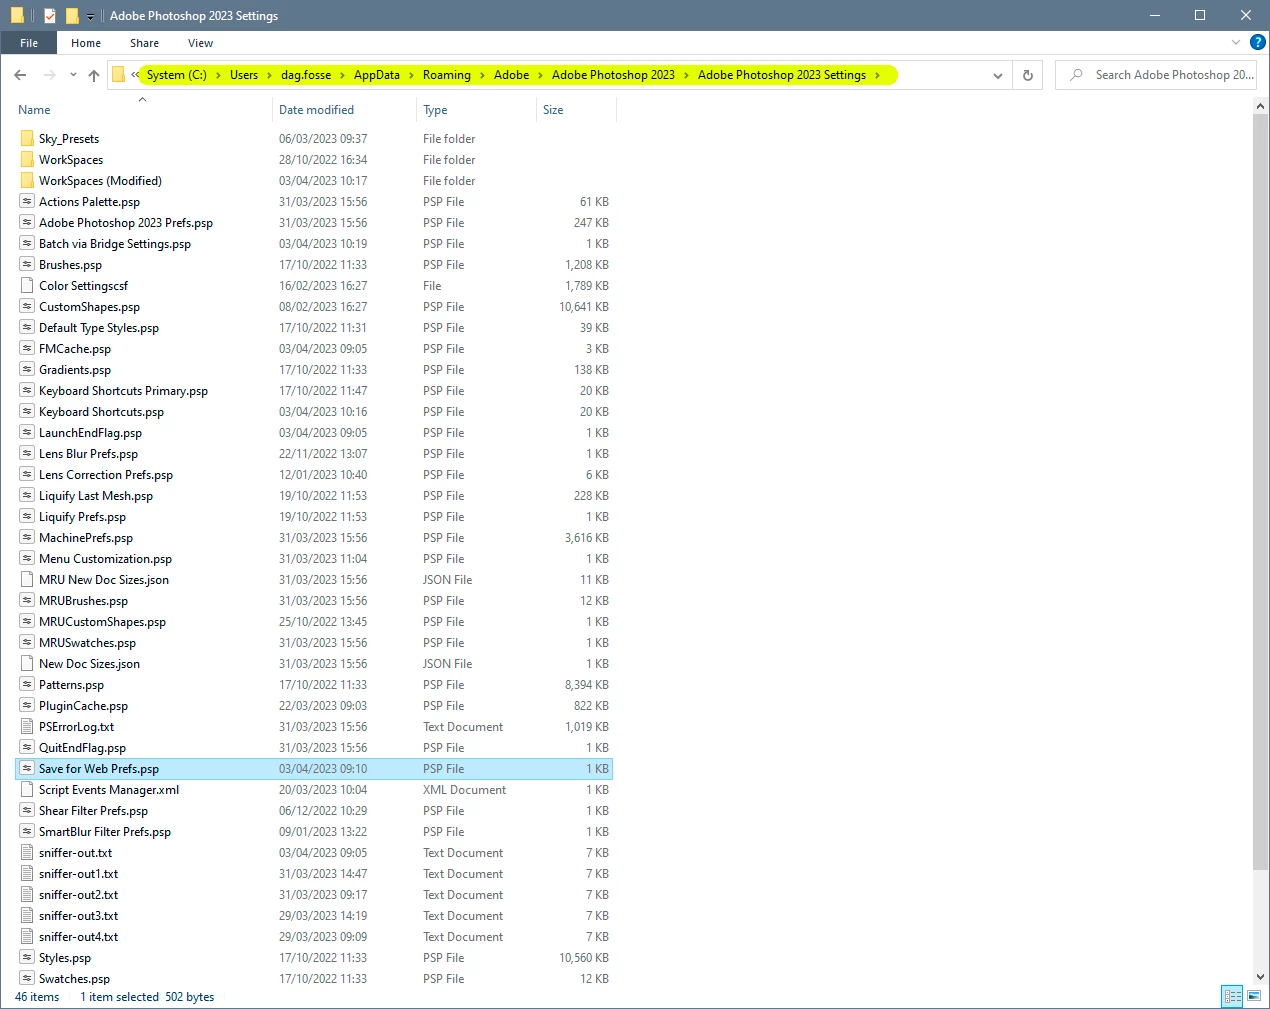Select the Script Events Manager.xml icon
The height and width of the screenshot is (1009, 1270).
[x=27, y=789]
